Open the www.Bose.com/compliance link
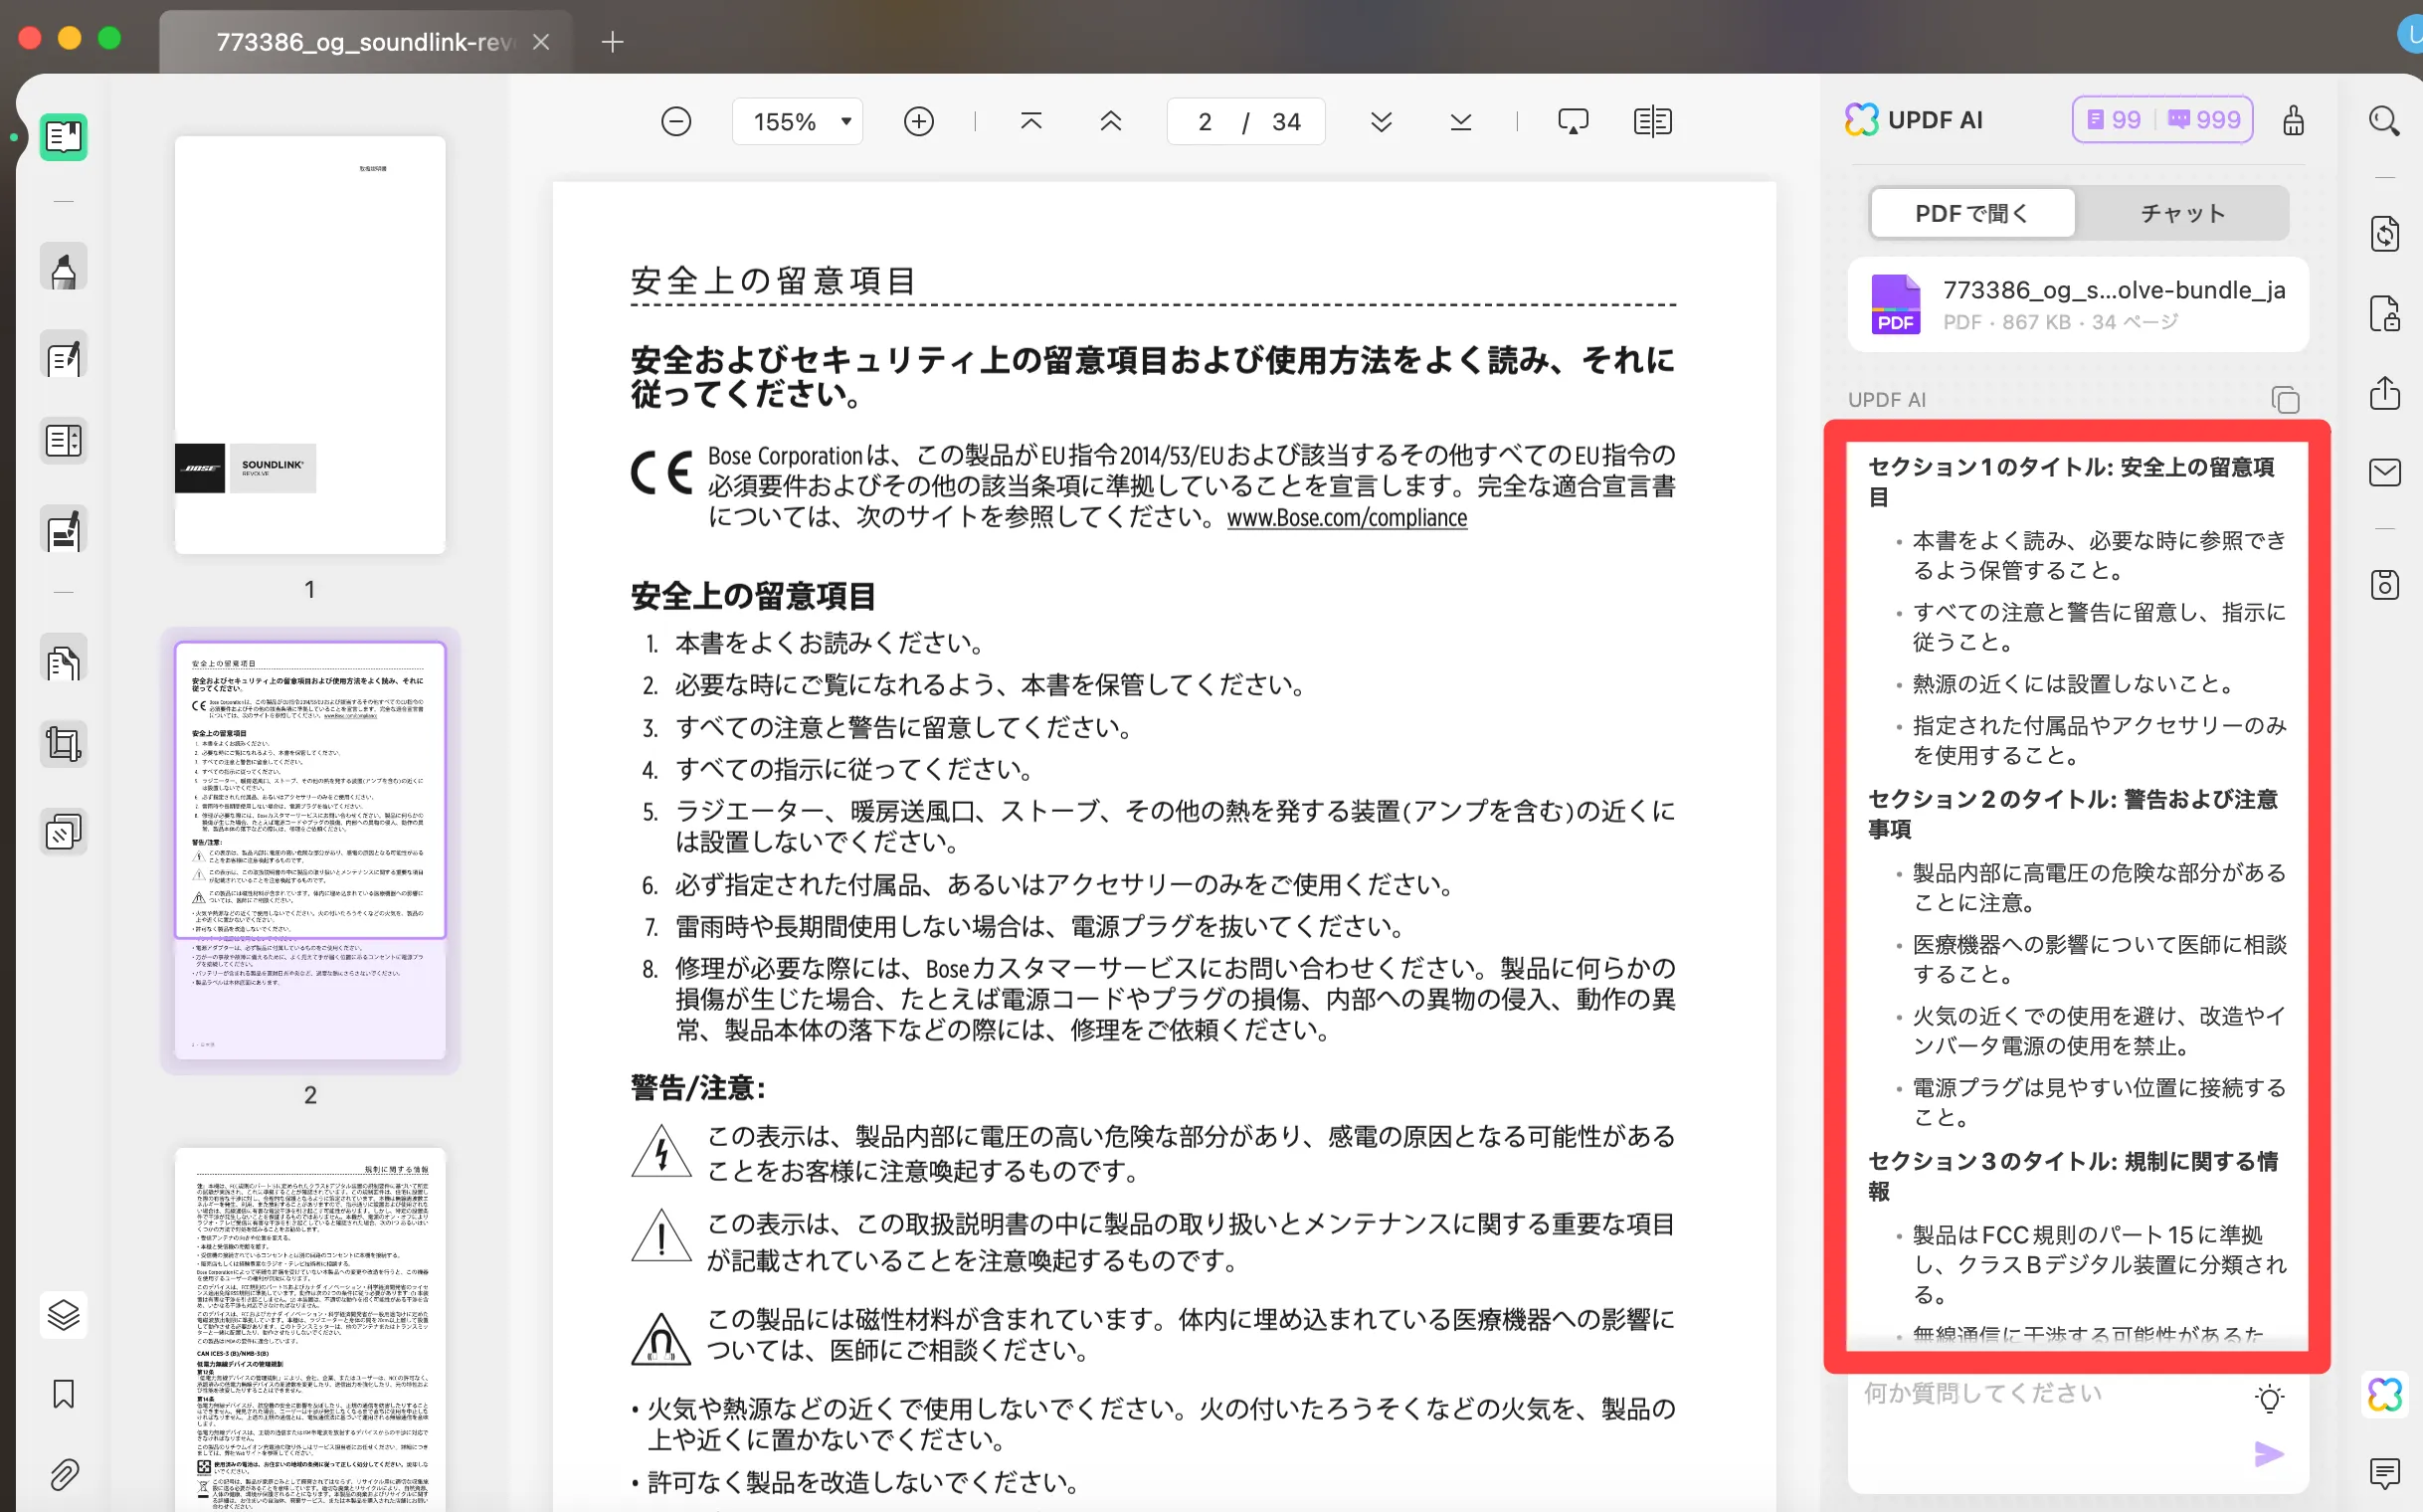The image size is (2423, 1512). point(1347,518)
